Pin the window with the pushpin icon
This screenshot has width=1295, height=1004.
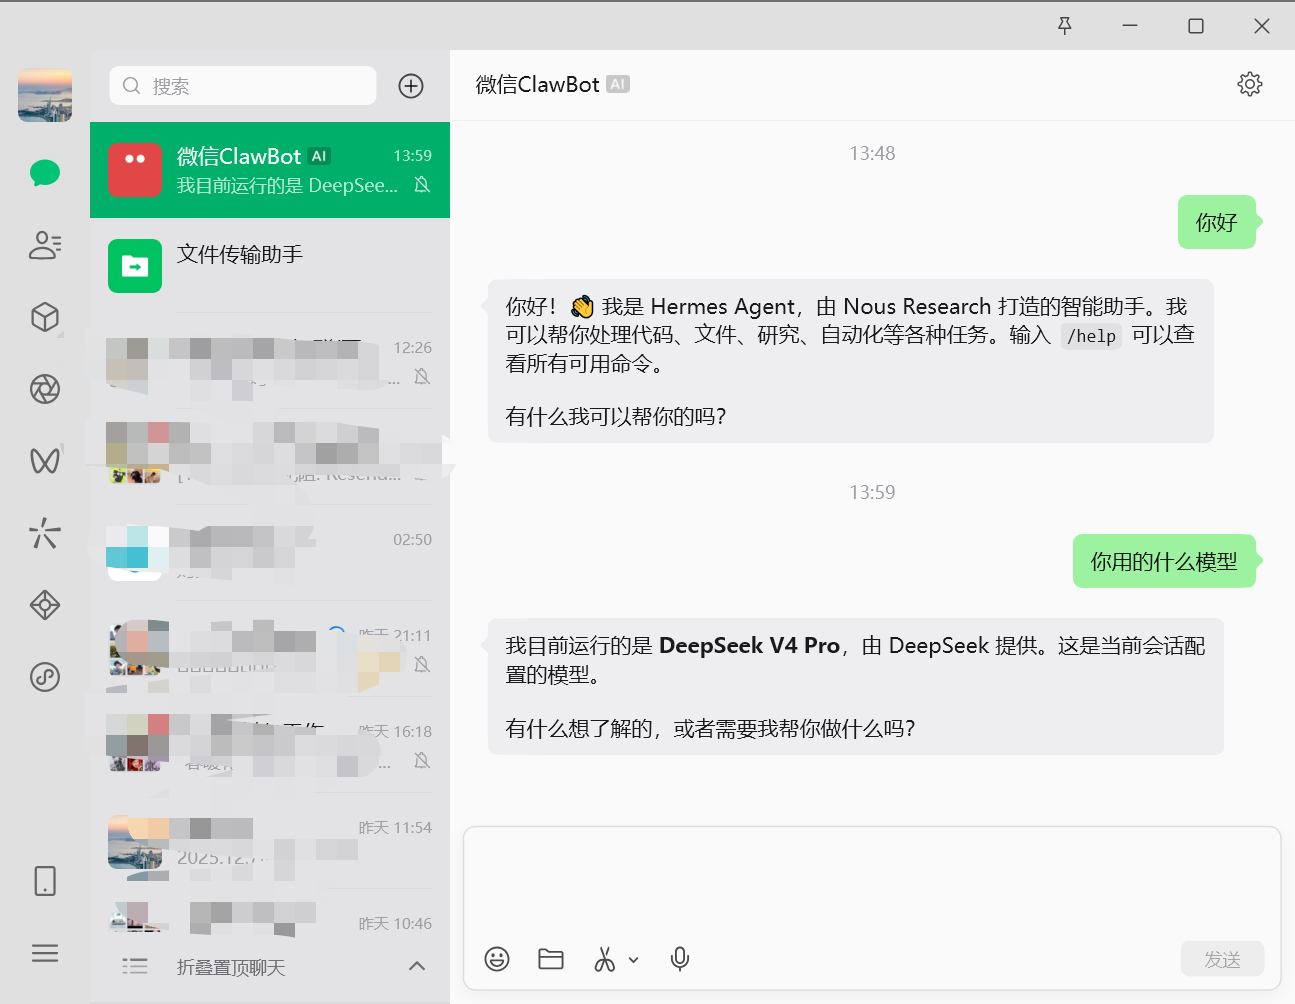tap(1065, 26)
